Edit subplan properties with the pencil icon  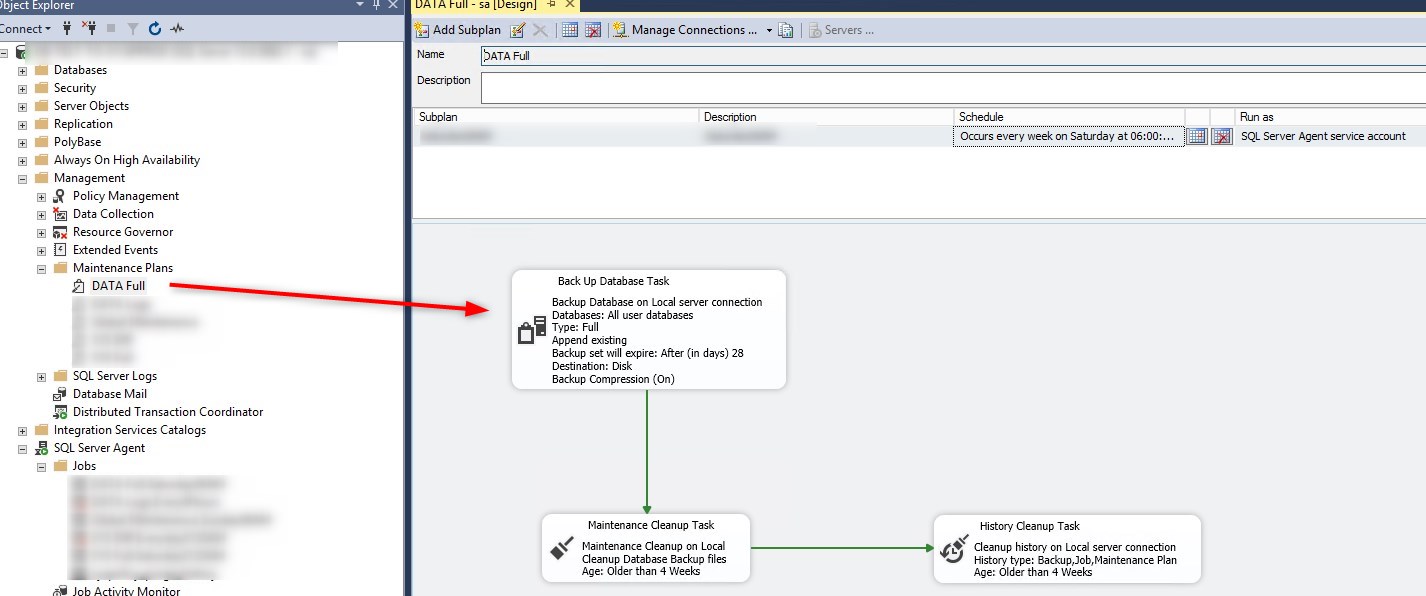[517, 30]
